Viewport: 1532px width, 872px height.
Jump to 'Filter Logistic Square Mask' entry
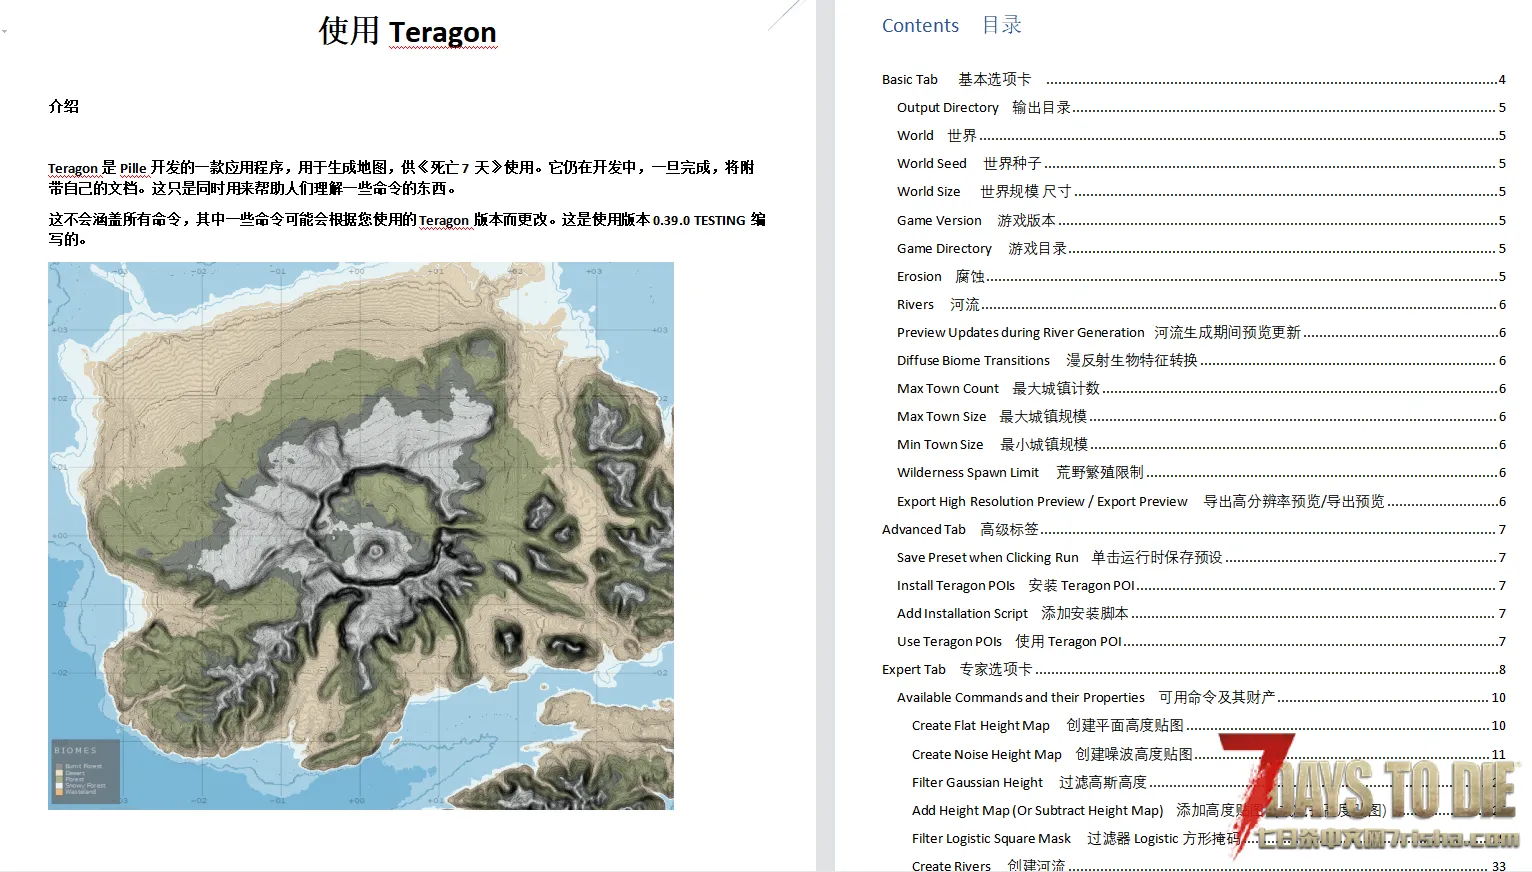coord(1208,838)
